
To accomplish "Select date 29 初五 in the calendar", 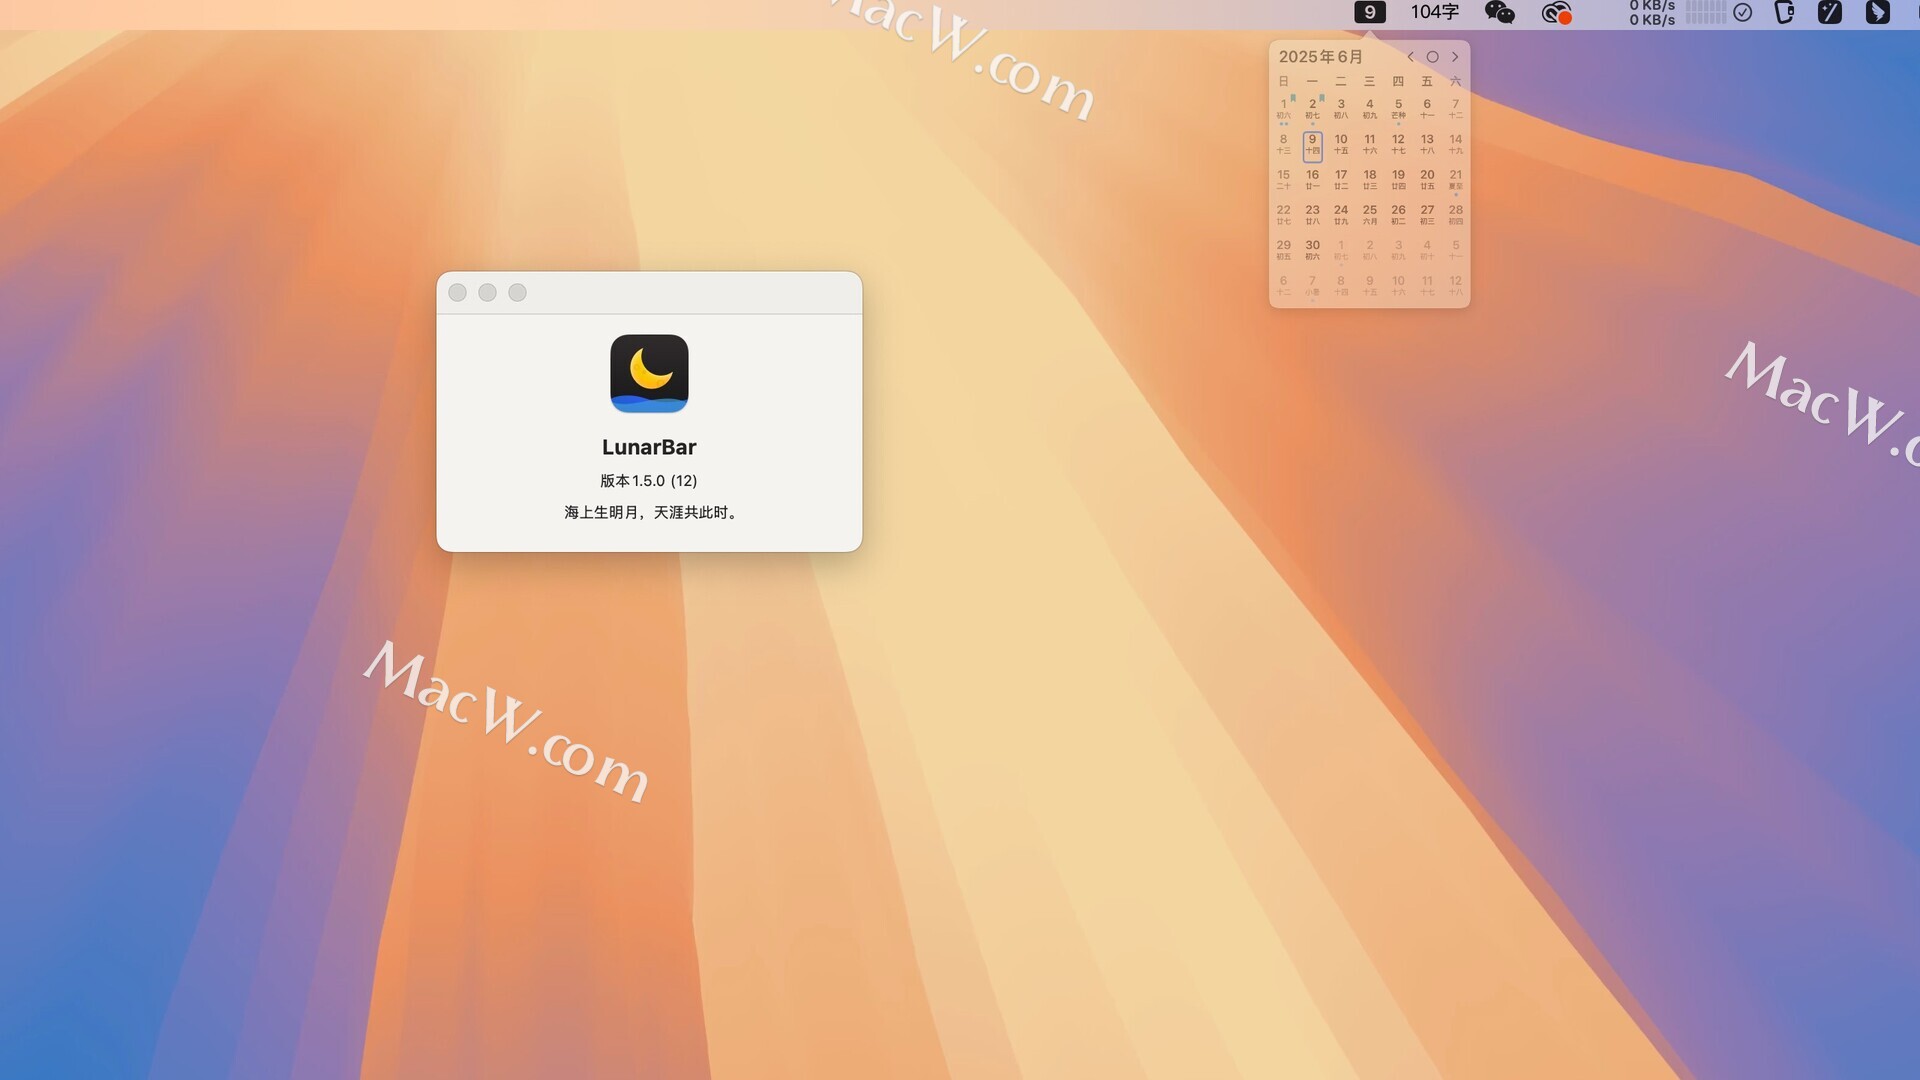I will click(x=1284, y=250).
